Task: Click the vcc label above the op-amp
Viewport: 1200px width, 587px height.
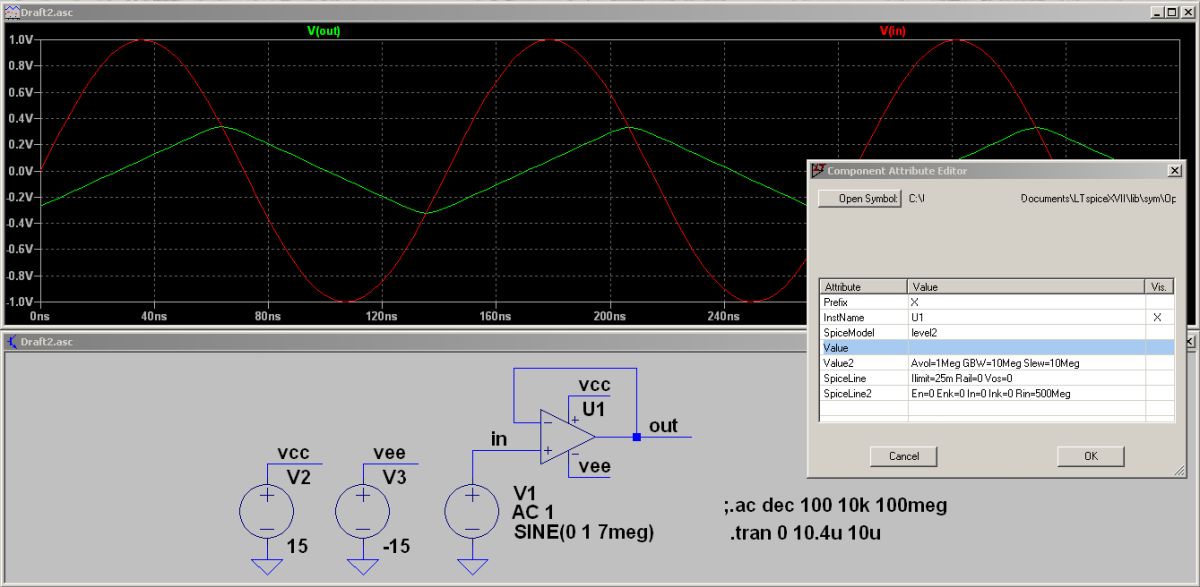Action: pyautogui.click(x=594, y=385)
